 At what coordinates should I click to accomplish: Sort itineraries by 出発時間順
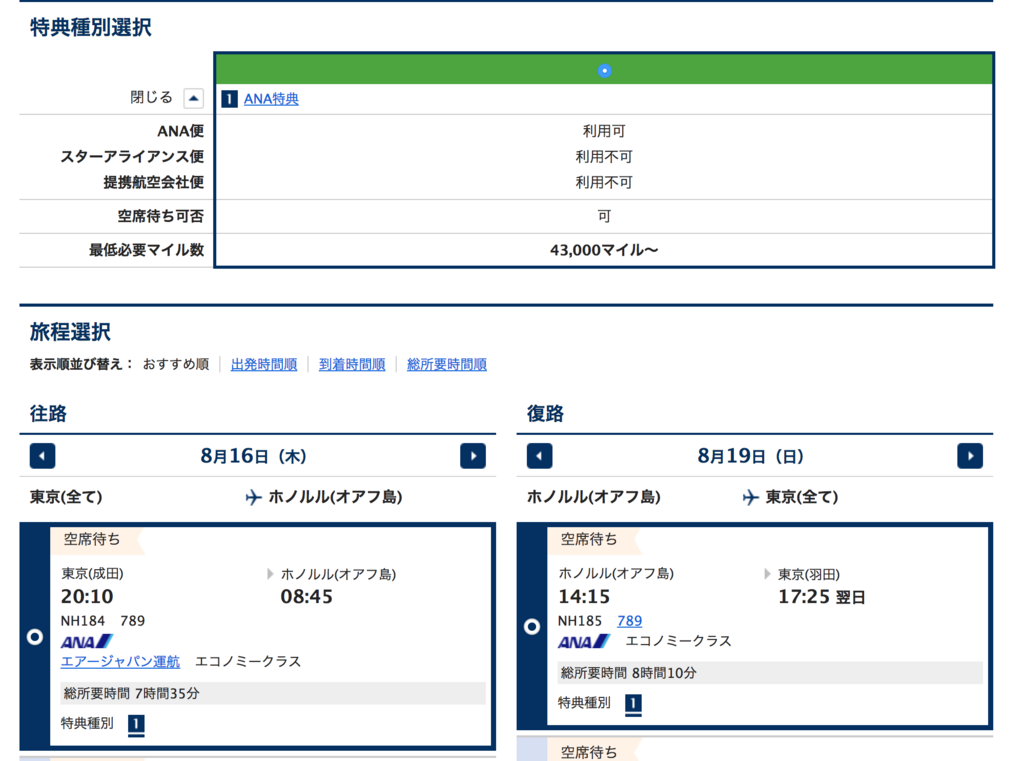tap(264, 364)
